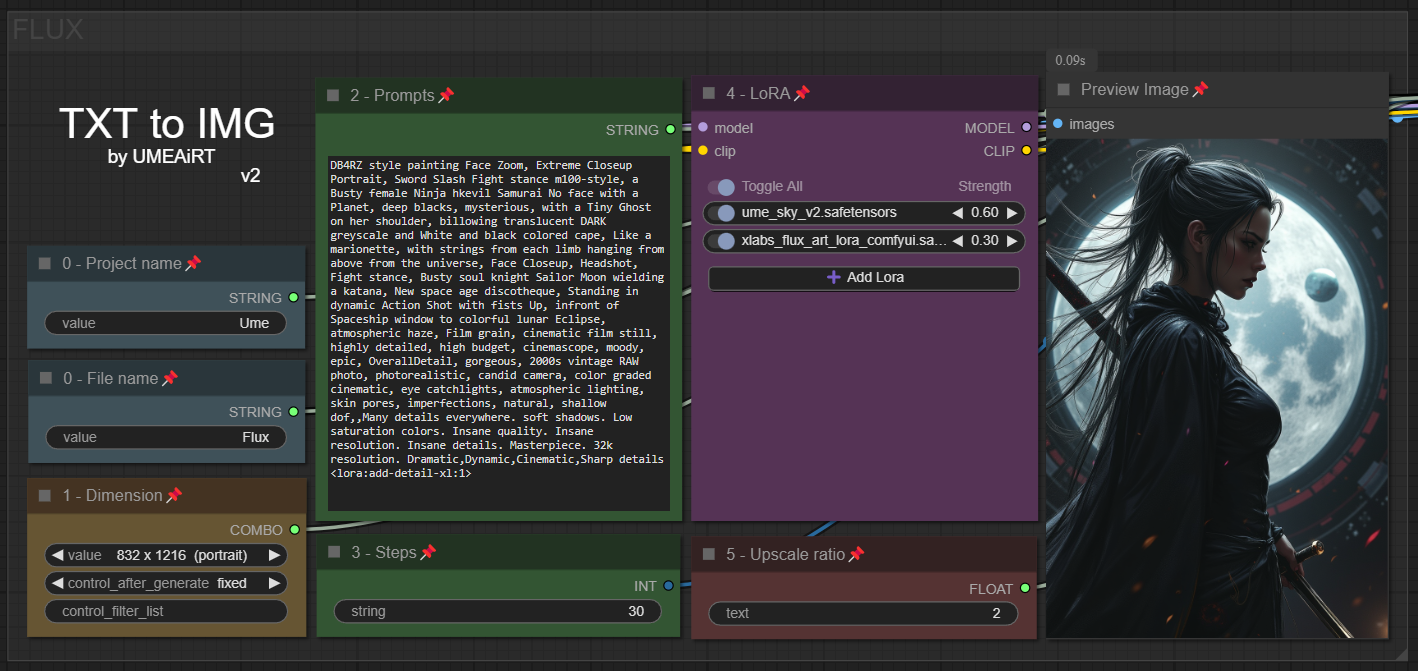This screenshot has height=671, width=1418.
Task: Click the pin icon on 1 - Dimension header
Action: point(174,496)
